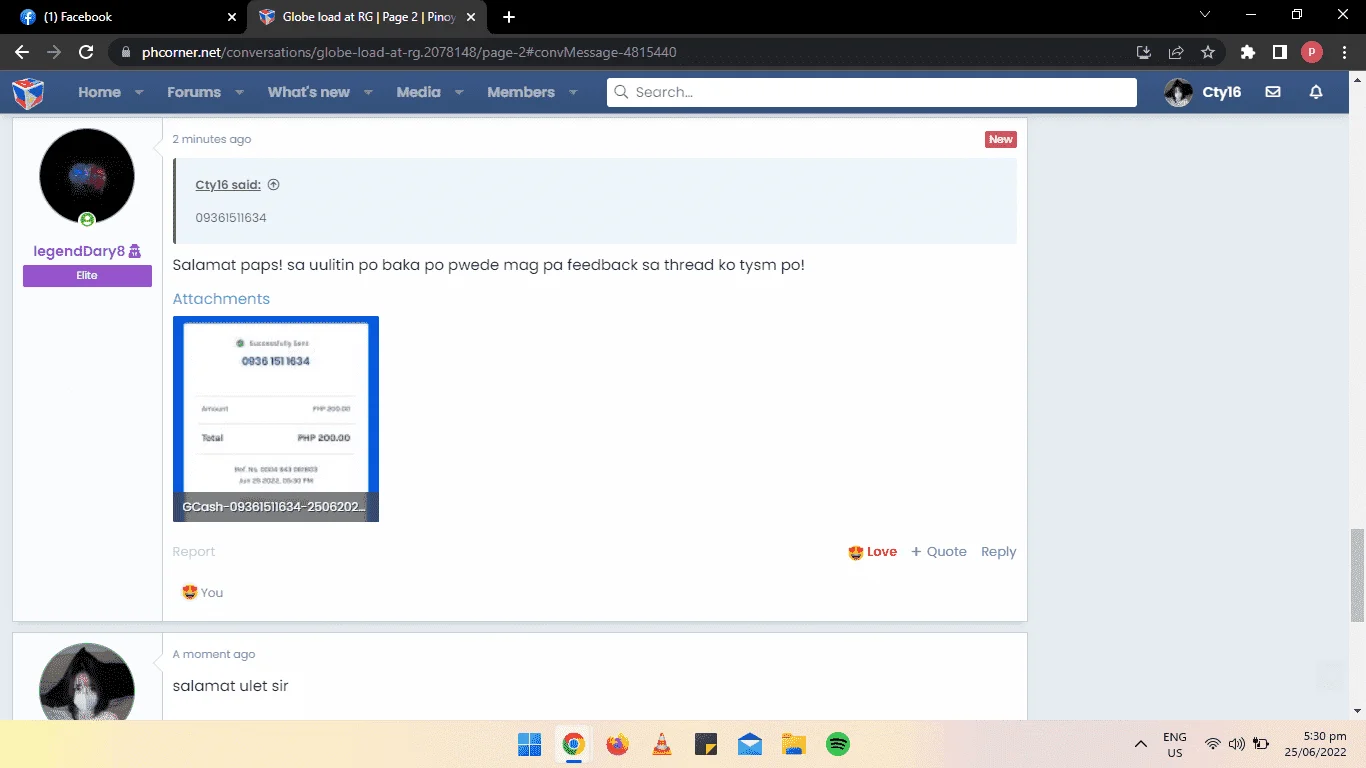Open Firefox from the taskbar

[617, 744]
